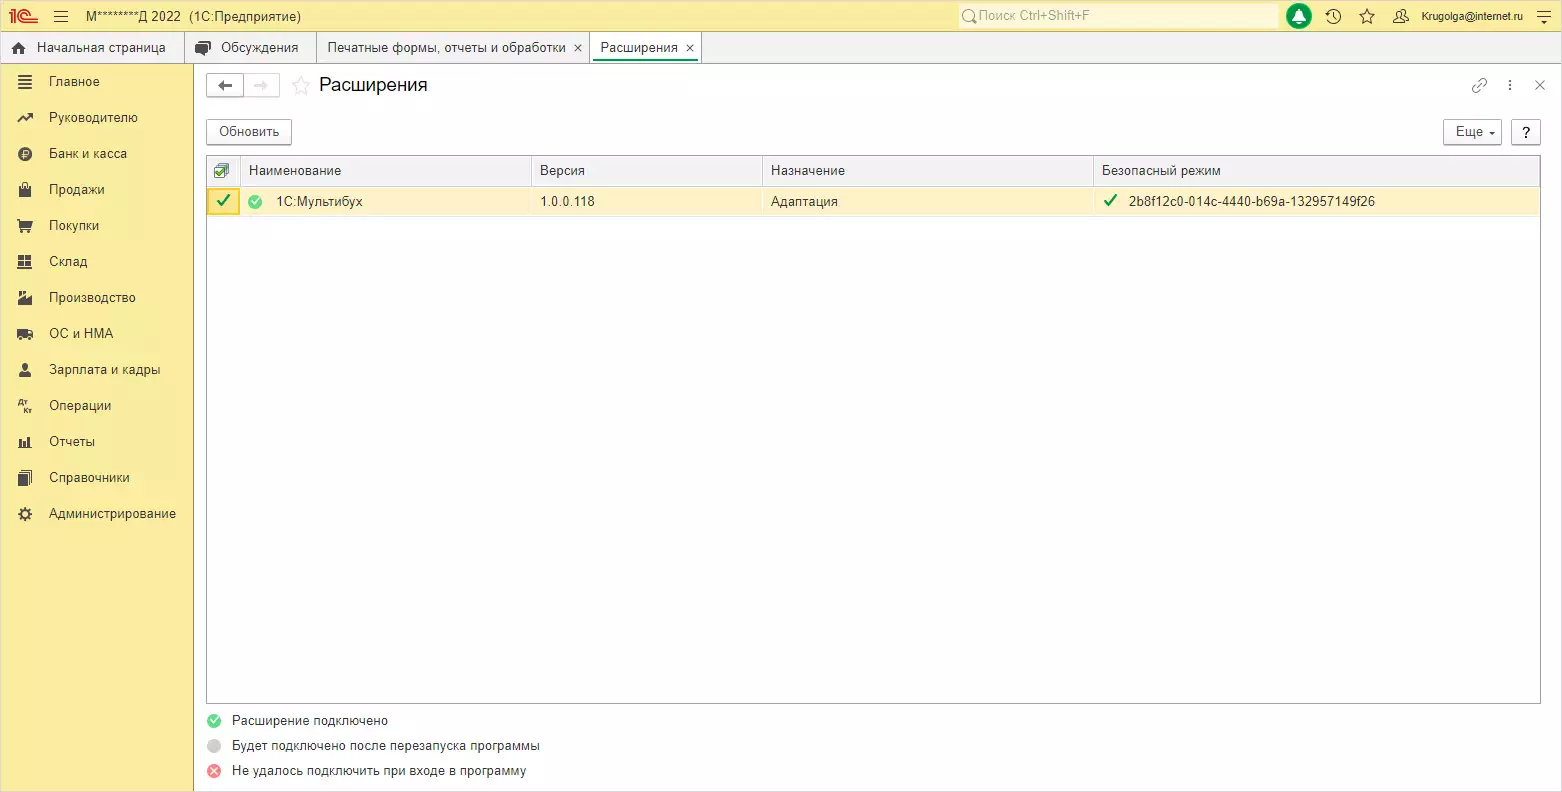Open the main menu hamburger icon
This screenshot has height=792, width=1562.
point(61,16)
